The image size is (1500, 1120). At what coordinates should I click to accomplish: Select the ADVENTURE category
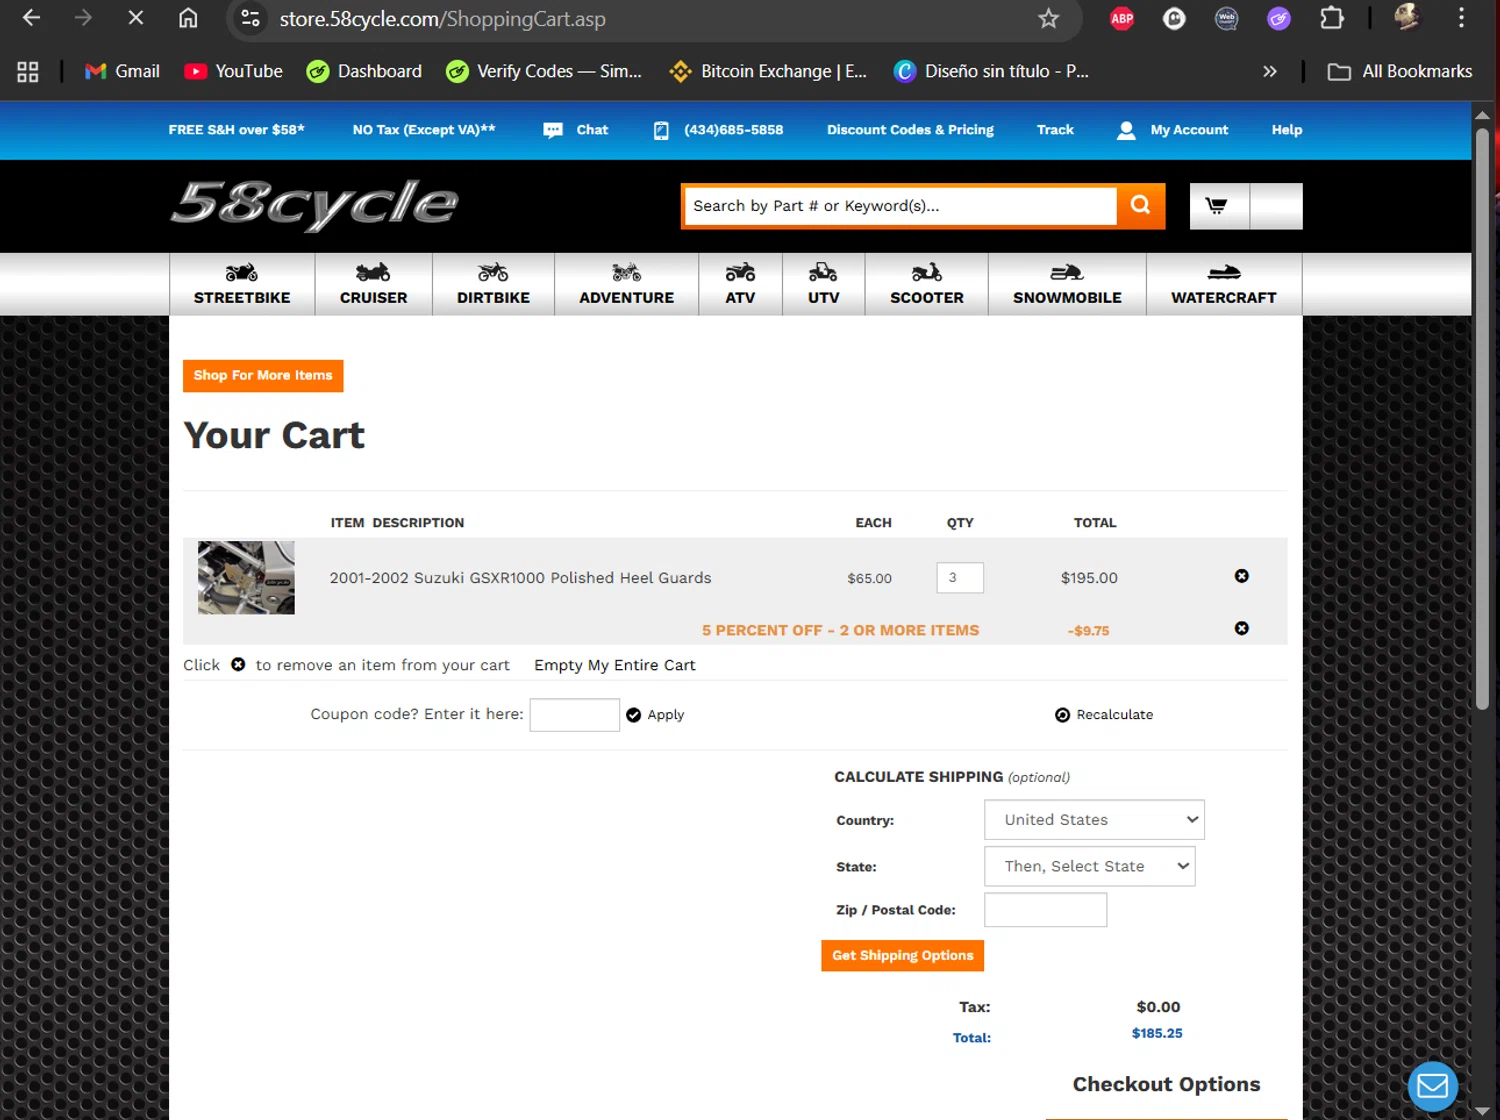click(x=627, y=284)
